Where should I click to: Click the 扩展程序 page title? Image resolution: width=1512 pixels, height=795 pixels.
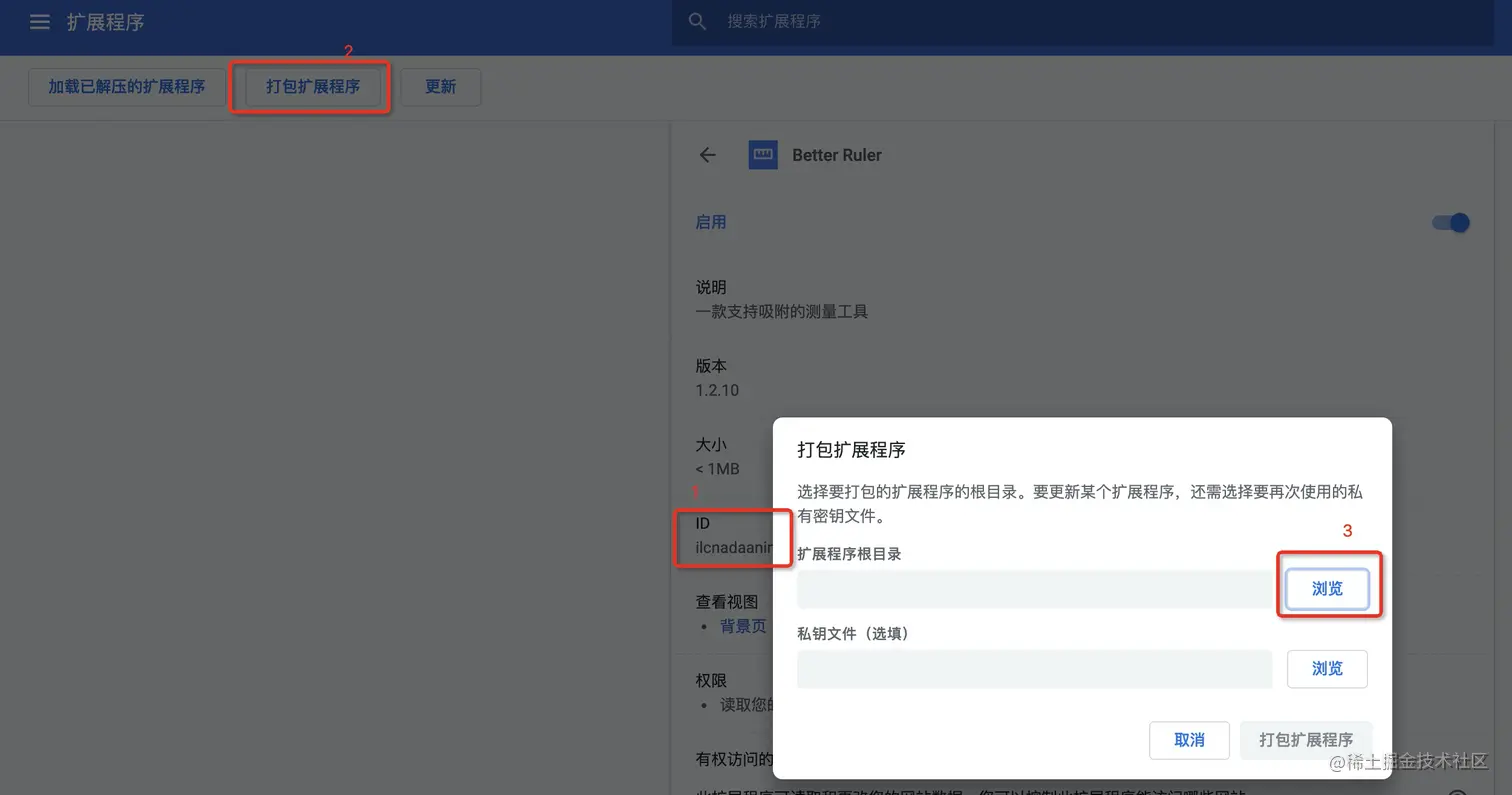pyautogui.click(x=106, y=22)
